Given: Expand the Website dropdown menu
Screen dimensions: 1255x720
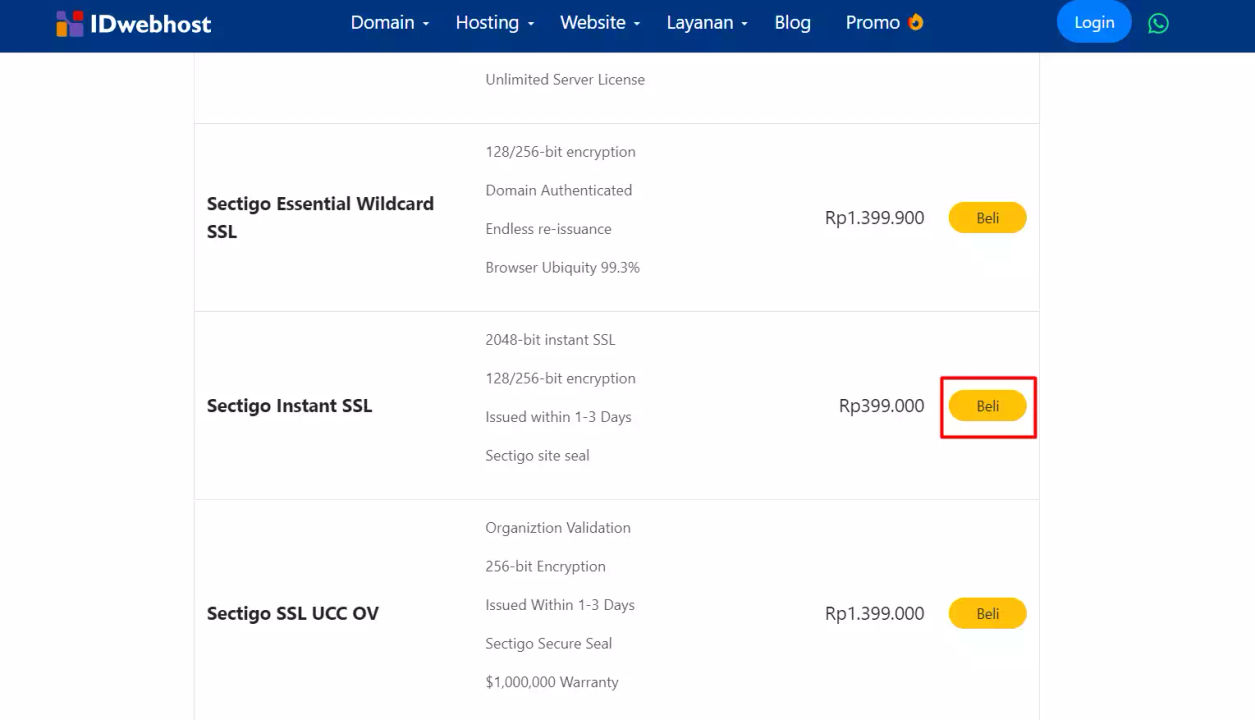Looking at the screenshot, I should (600, 22).
